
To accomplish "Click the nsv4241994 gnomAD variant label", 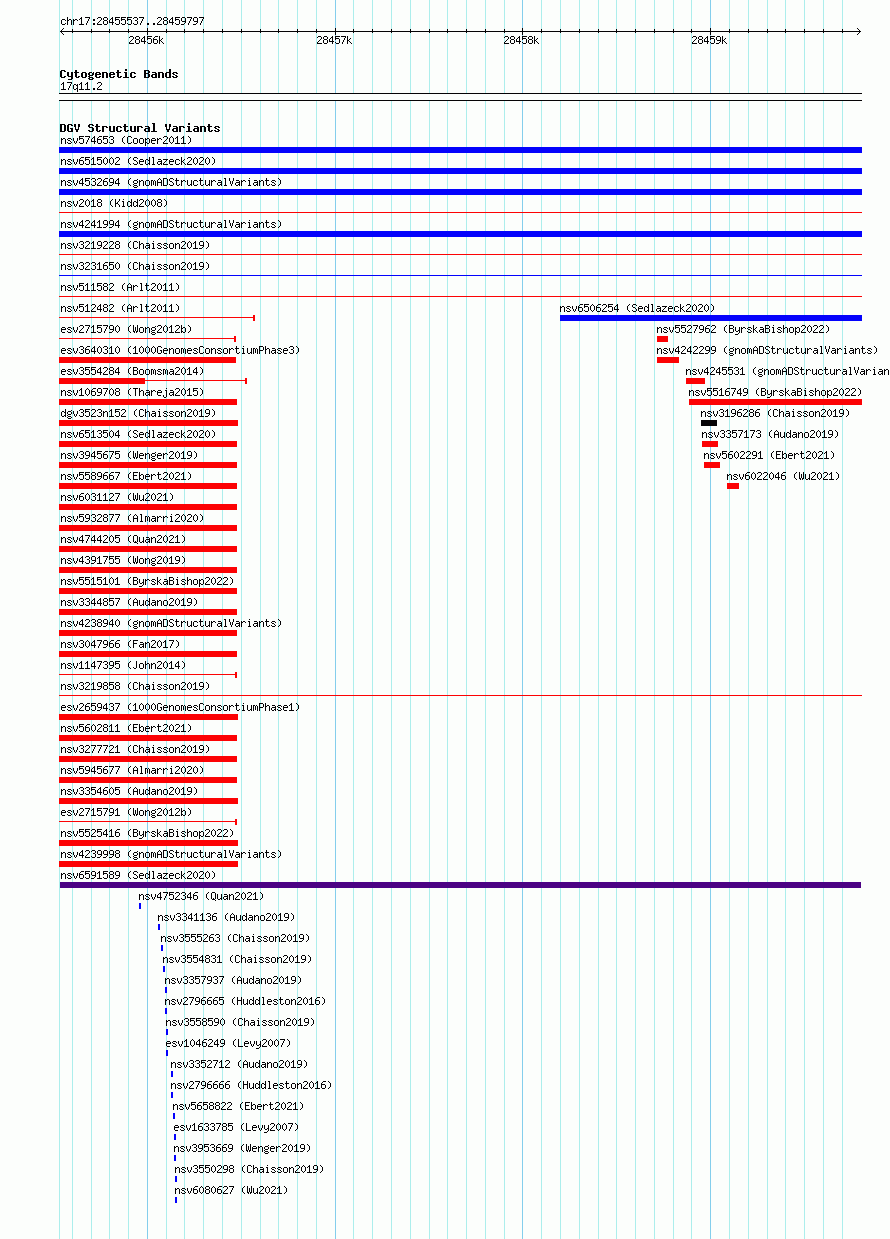I will tap(171, 224).
